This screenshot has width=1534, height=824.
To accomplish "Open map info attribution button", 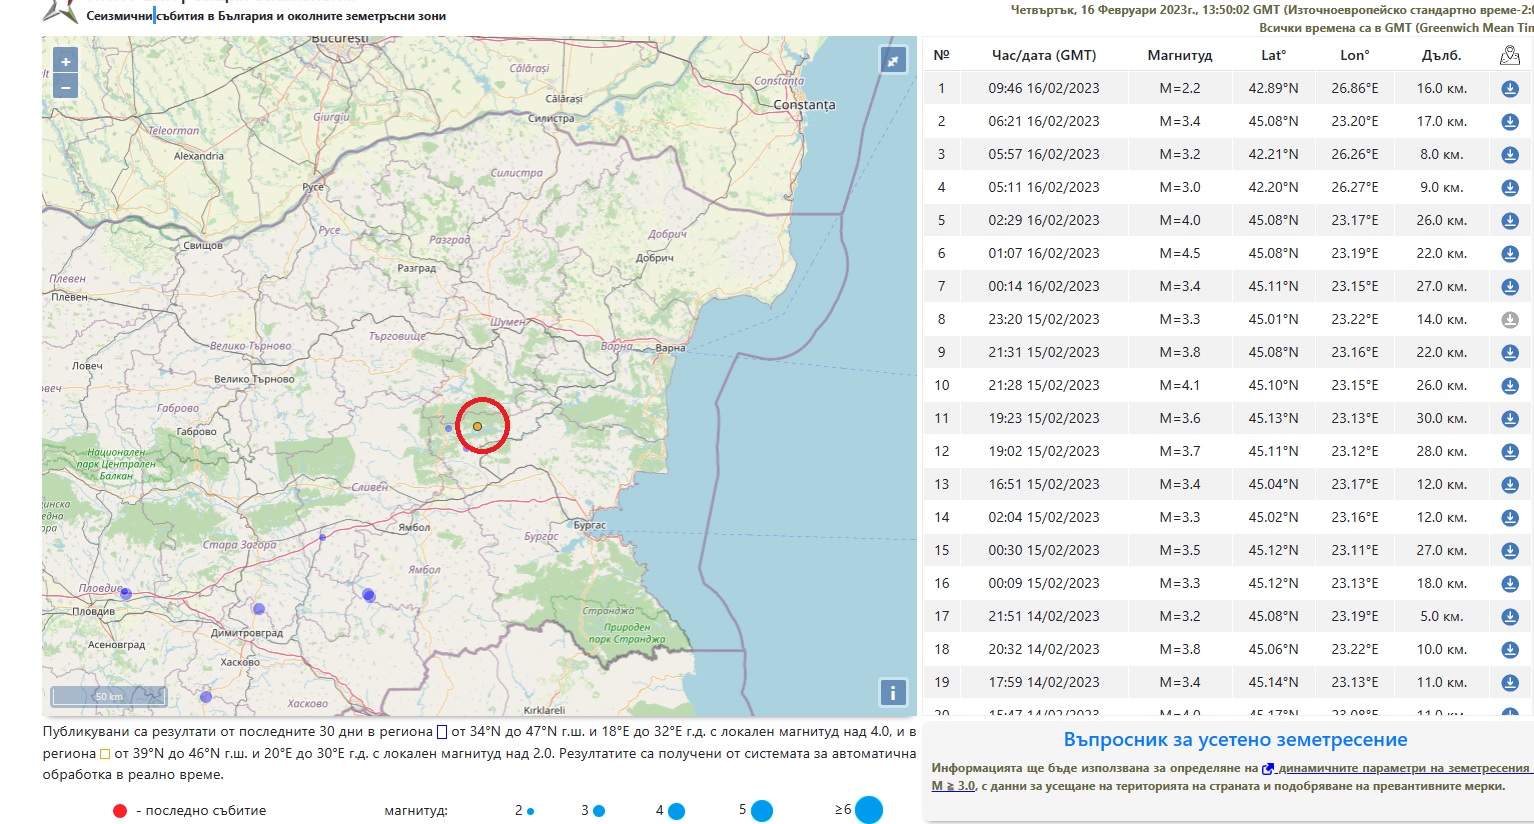I will pos(892,692).
